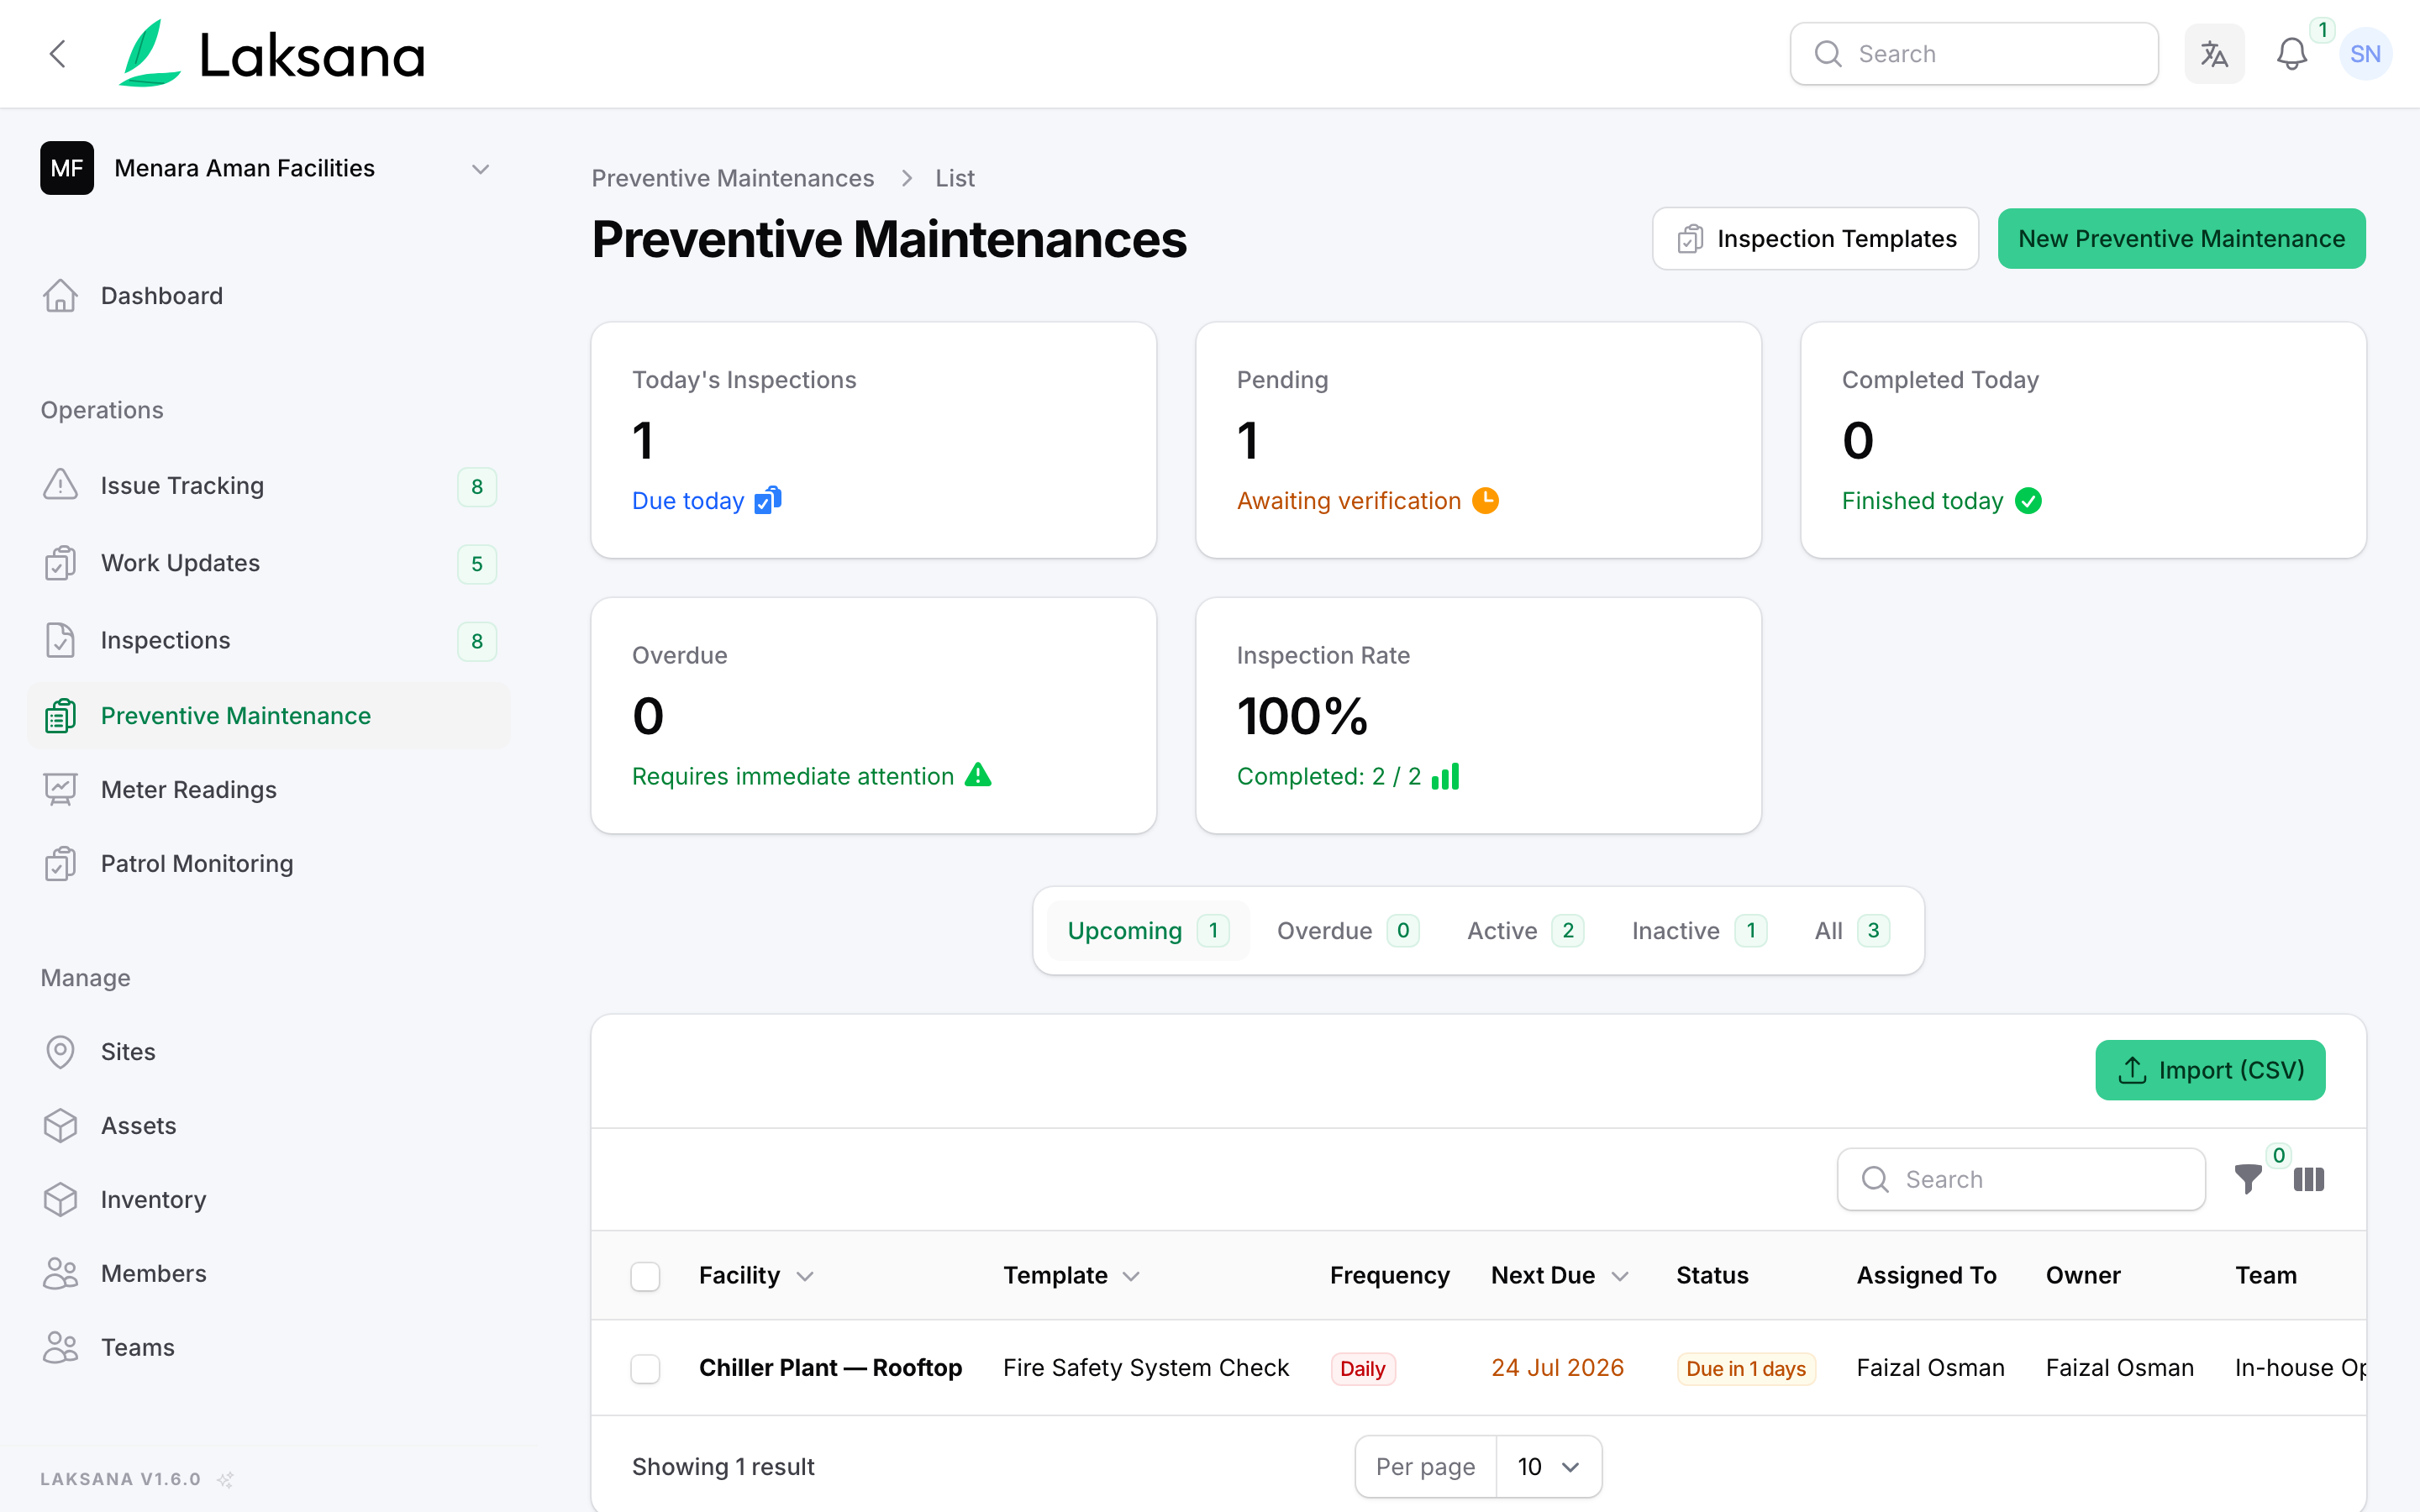2420x1512 pixels.
Task: Open the Chiller Plant — Rooftop record
Action: click(x=830, y=1368)
